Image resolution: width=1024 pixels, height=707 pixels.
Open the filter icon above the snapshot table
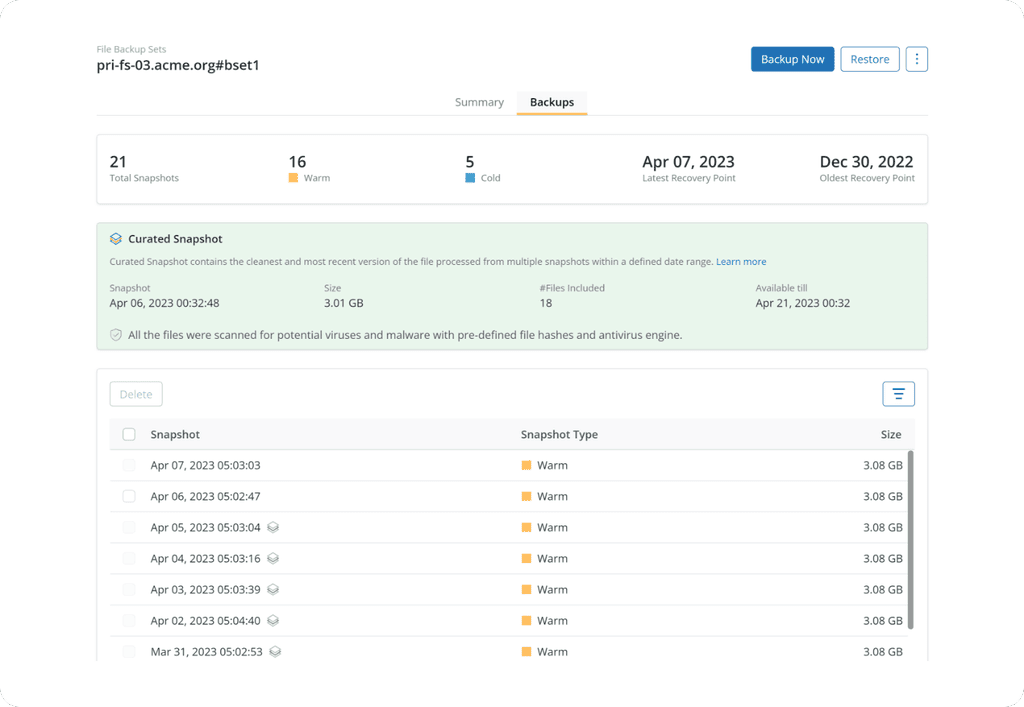897,393
